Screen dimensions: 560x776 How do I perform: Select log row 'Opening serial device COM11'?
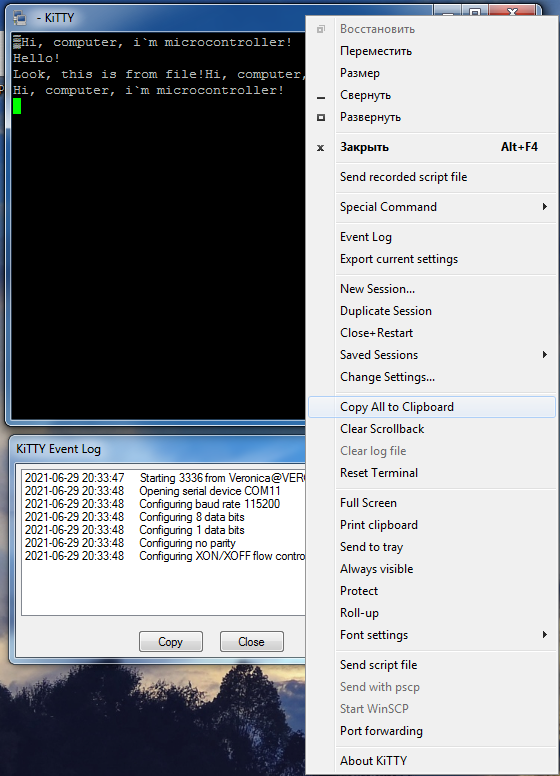tap(165, 491)
